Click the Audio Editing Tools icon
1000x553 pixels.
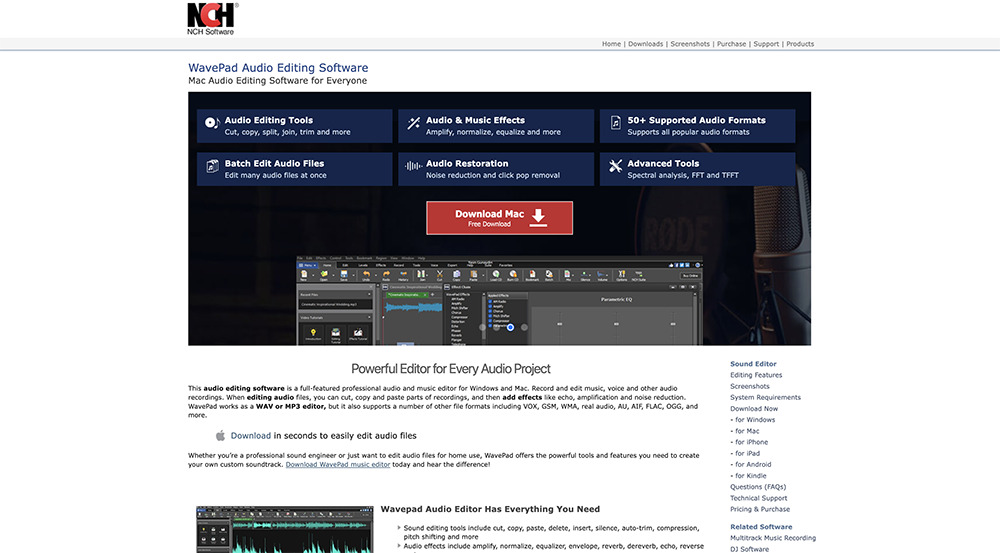click(211, 124)
